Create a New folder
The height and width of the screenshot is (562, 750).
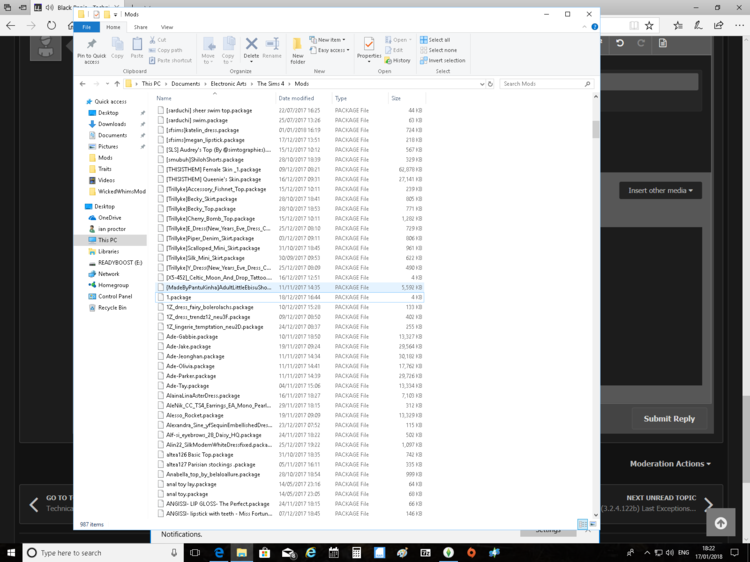298,51
